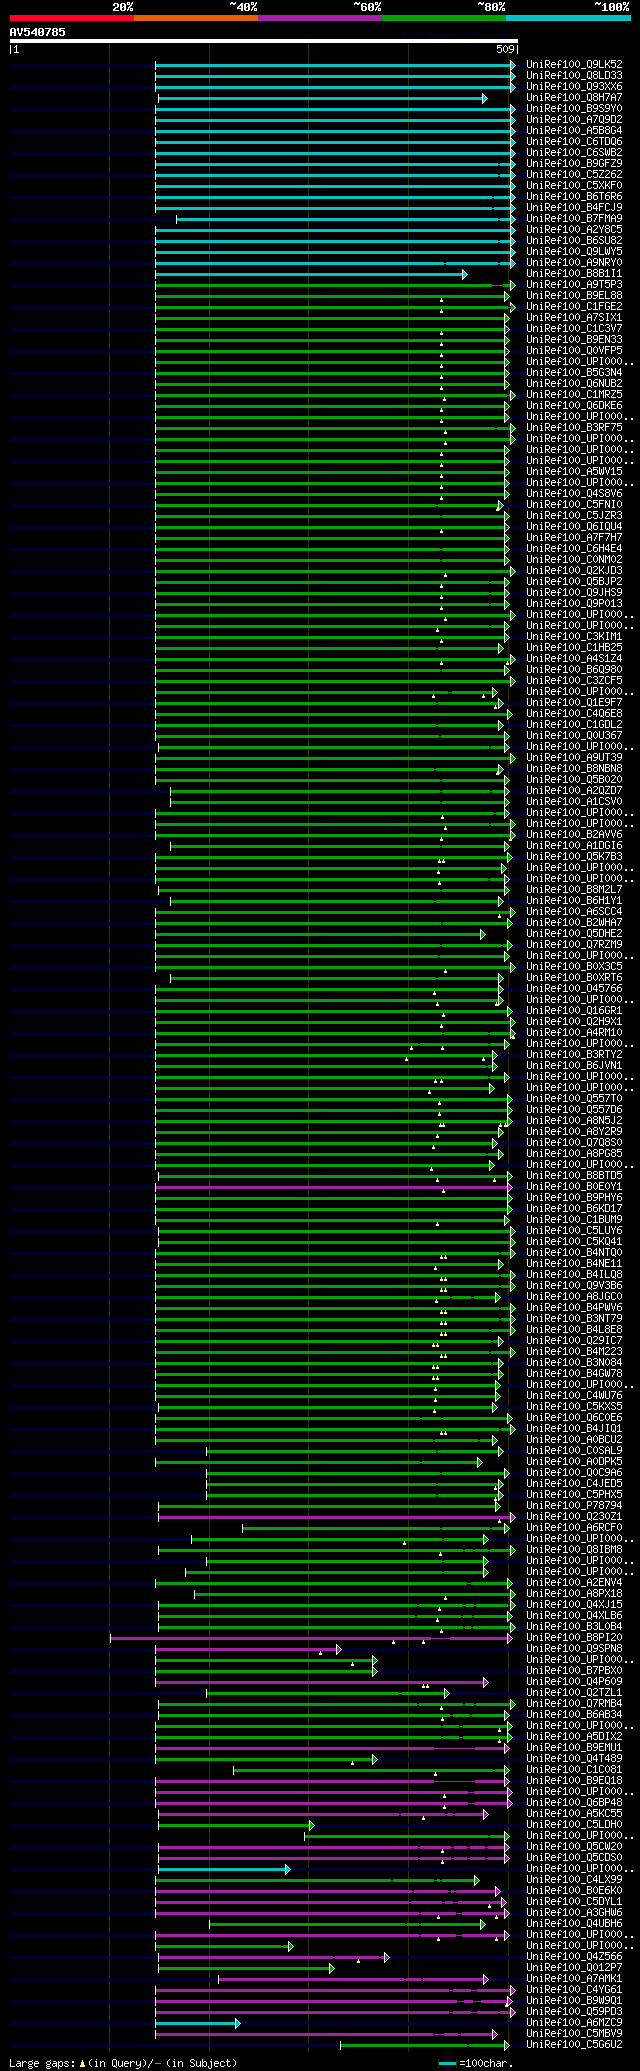Click the purple alignment bar for B0E0Y1
640x2071 pixels.
[x=333, y=1187]
